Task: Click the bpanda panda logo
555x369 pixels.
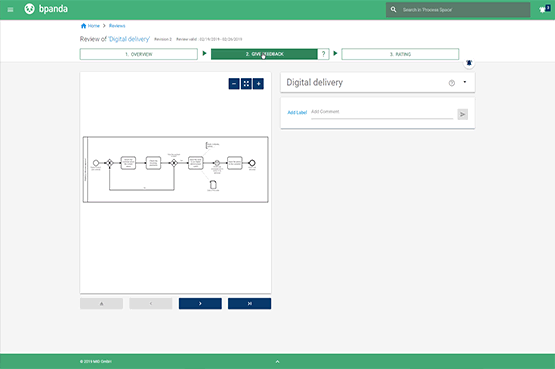Action: click(29, 9)
